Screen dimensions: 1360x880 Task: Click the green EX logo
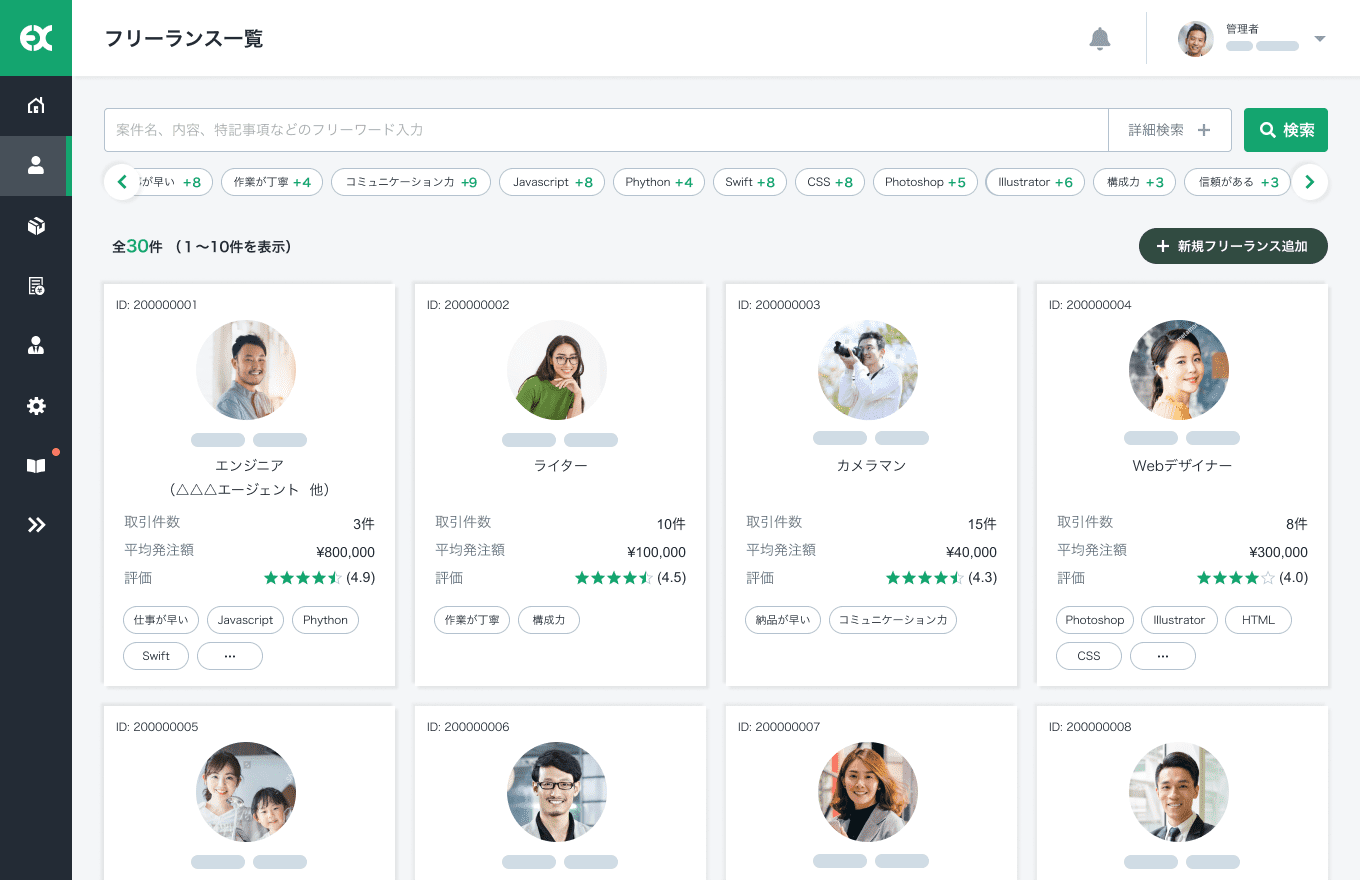36,38
